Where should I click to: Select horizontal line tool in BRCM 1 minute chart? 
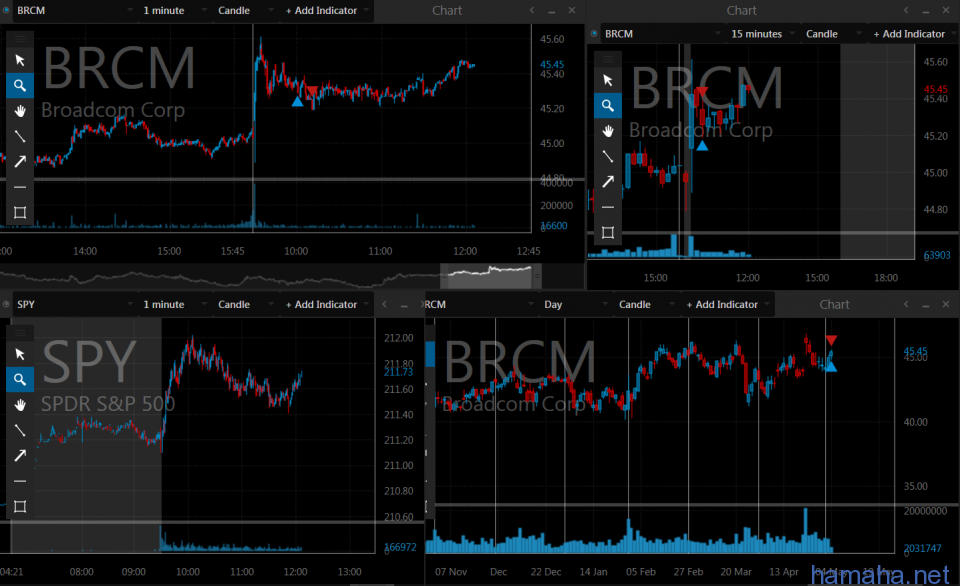coord(20,187)
